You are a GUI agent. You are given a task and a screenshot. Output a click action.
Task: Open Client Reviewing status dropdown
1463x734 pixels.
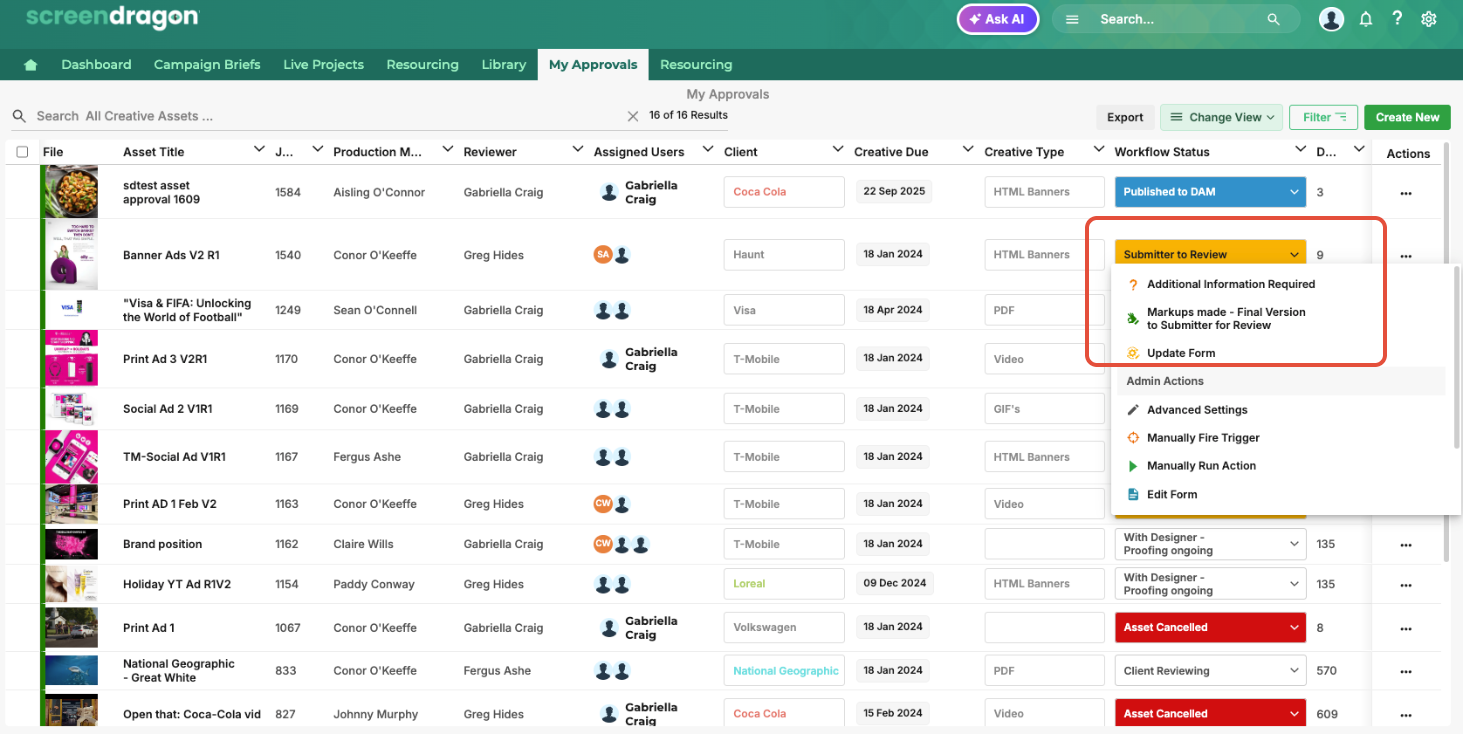click(x=1210, y=671)
